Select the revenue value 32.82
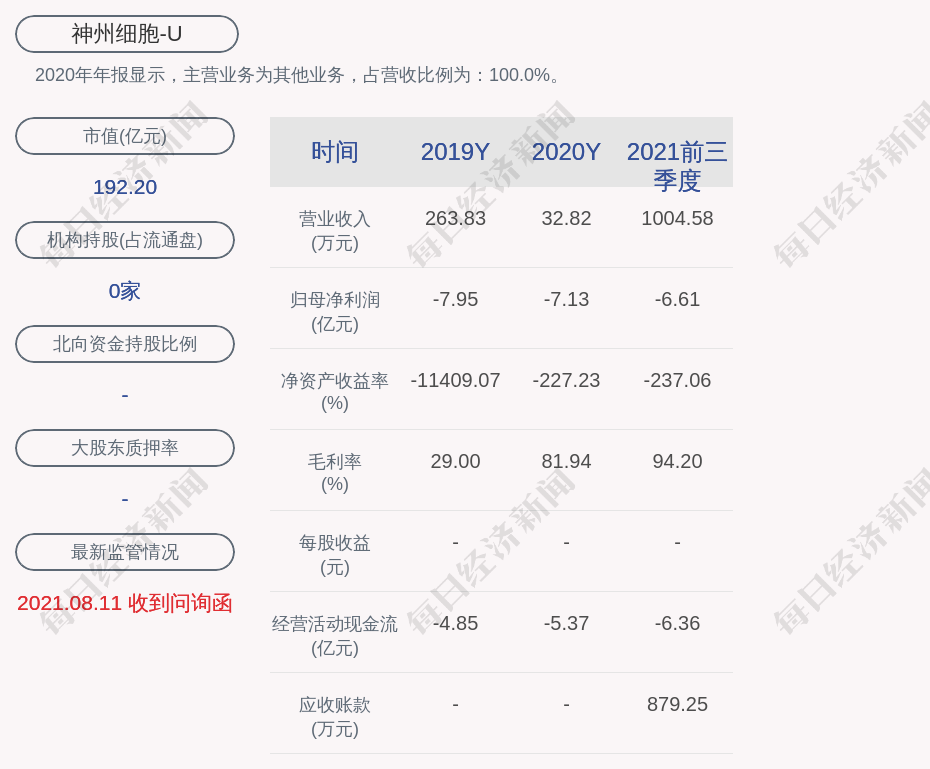The image size is (930, 769). pyautogui.click(x=566, y=218)
